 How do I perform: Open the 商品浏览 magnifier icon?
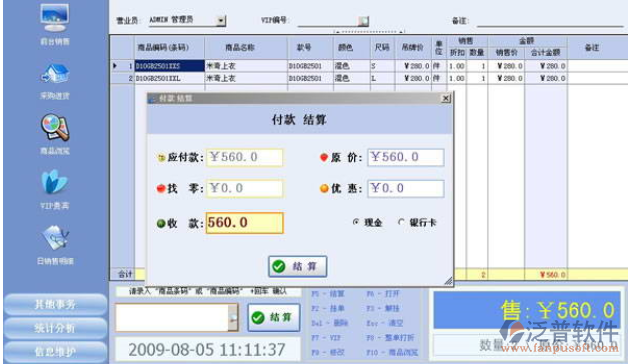[x=55, y=128]
